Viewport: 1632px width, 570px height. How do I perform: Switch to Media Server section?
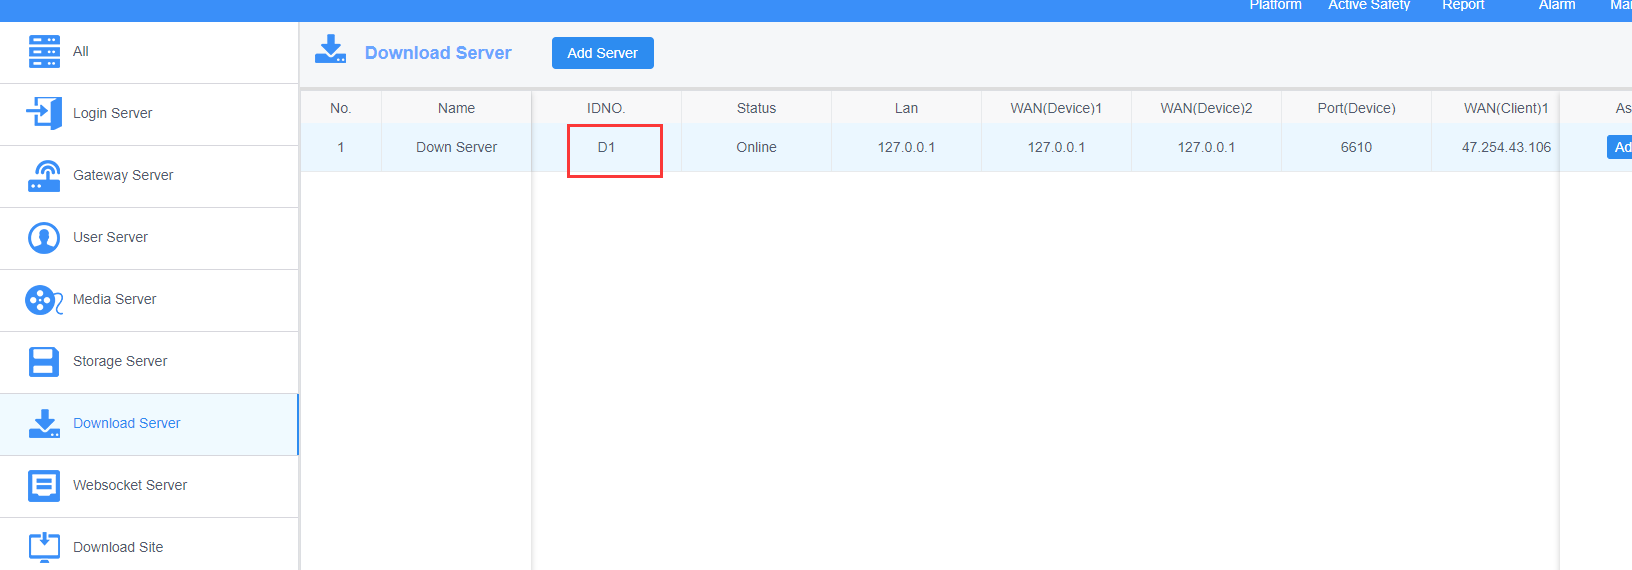coord(149,300)
